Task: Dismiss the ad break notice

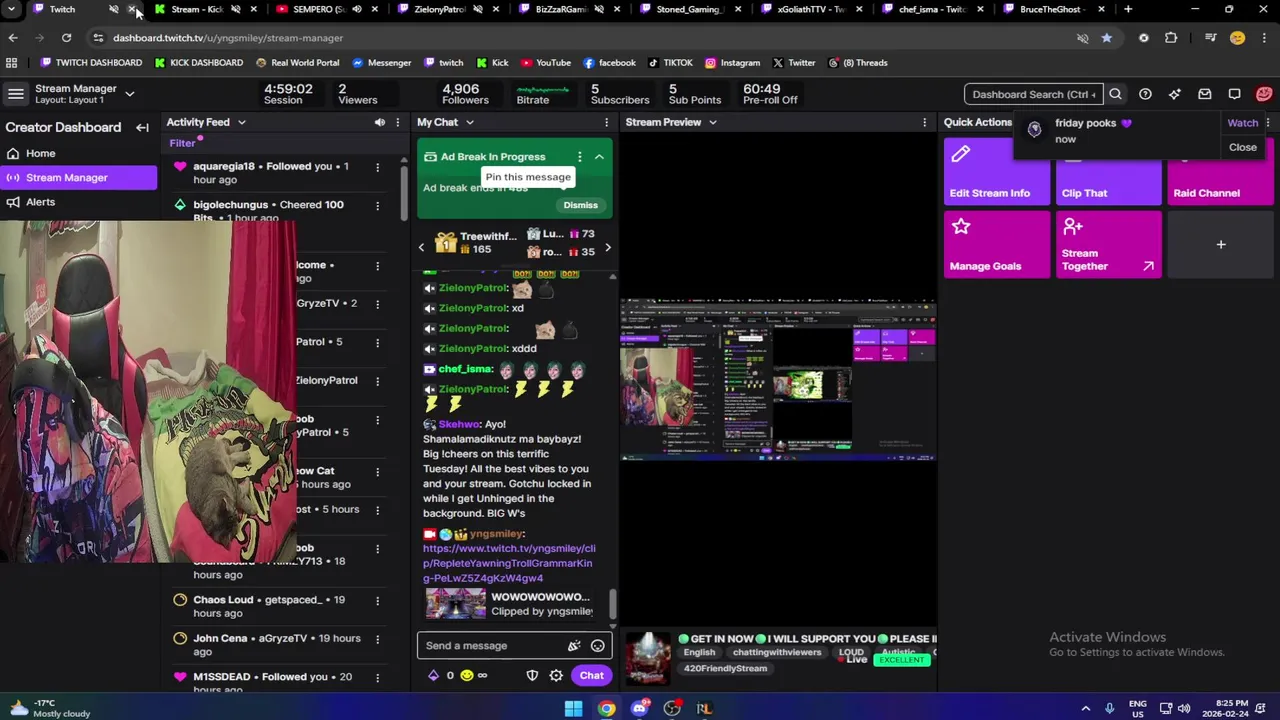Action: pyautogui.click(x=580, y=205)
